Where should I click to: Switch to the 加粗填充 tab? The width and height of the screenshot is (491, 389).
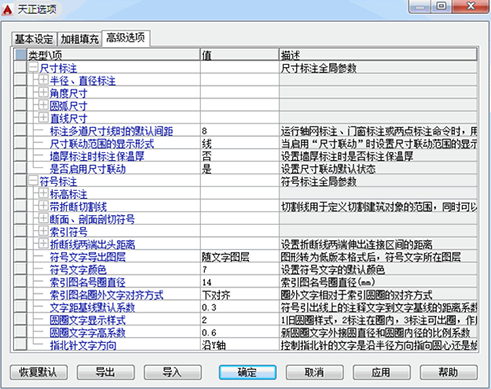pos(79,39)
